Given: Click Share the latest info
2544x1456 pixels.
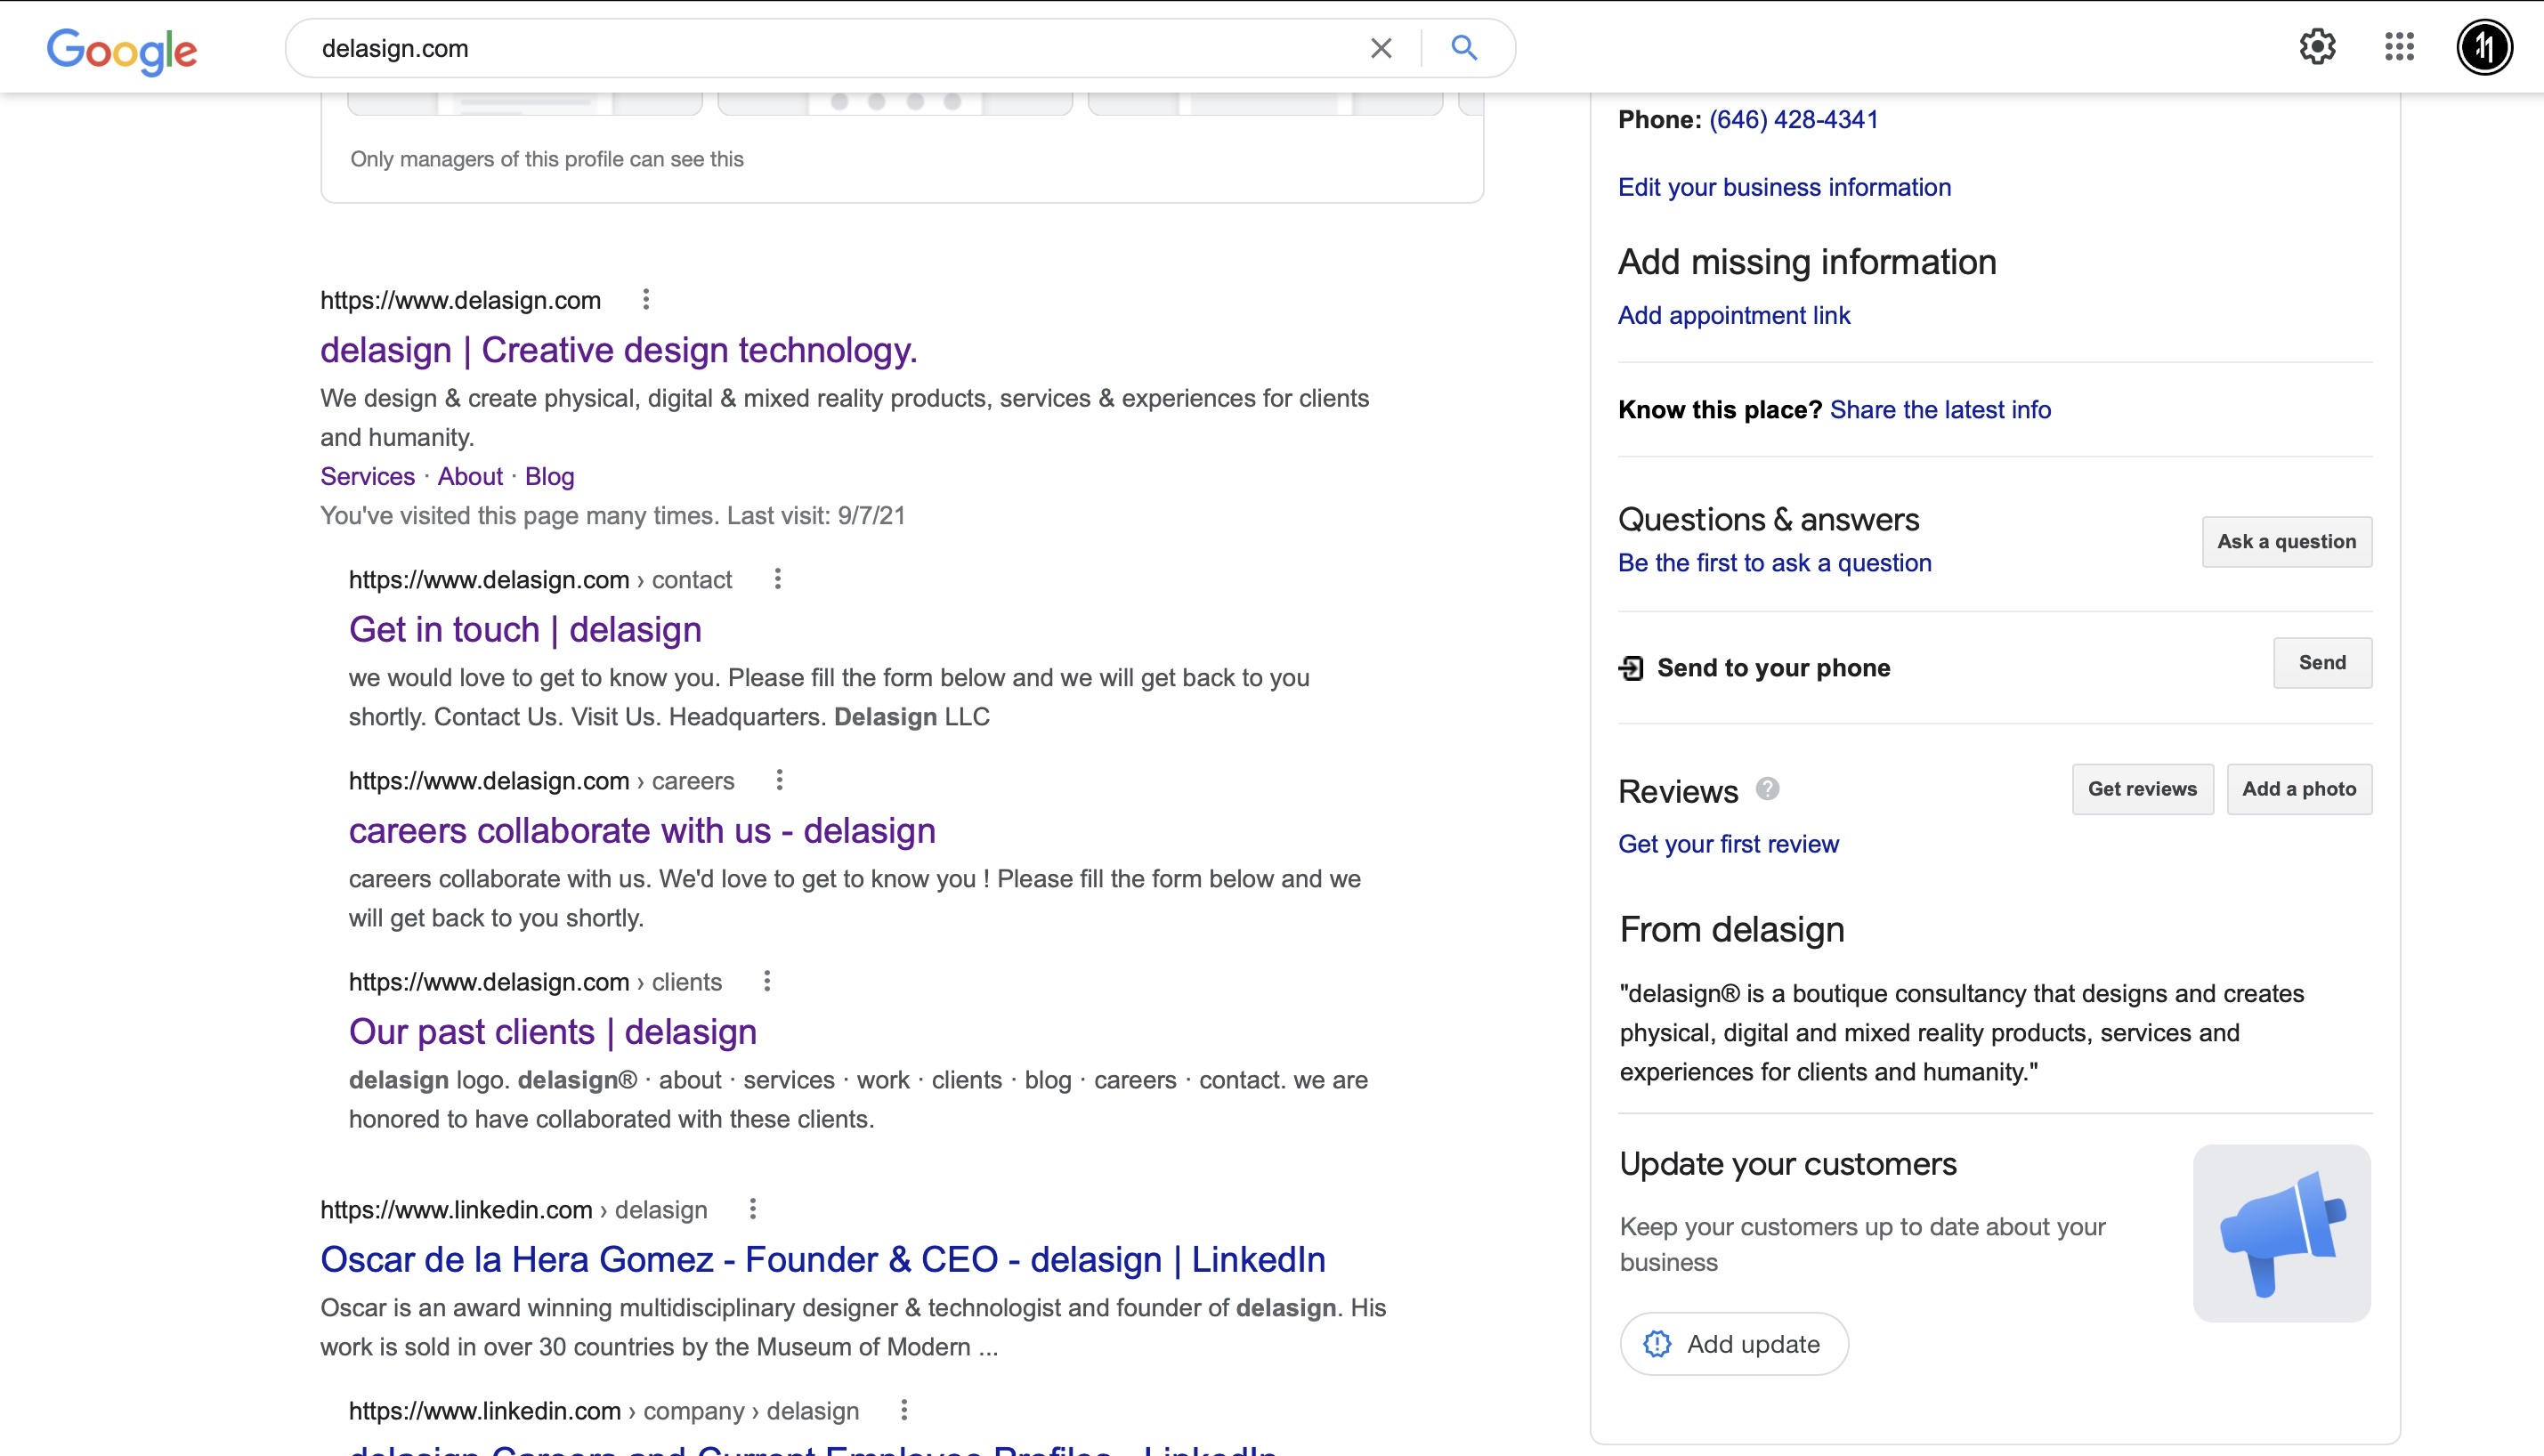Looking at the screenshot, I should pyautogui.click(x=1940, y=410).
